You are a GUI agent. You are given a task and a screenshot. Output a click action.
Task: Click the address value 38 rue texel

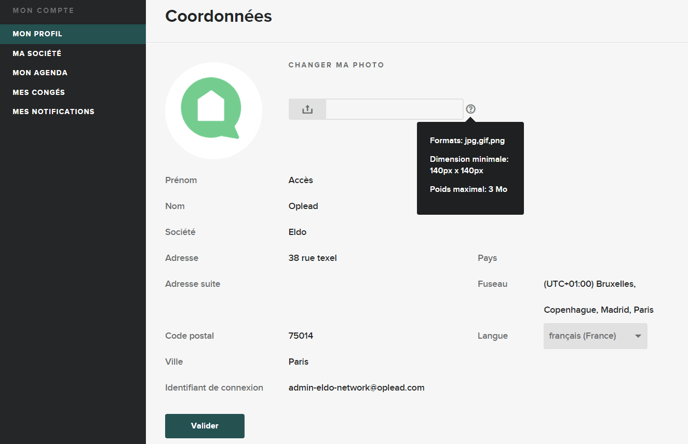tap(312, 258)
